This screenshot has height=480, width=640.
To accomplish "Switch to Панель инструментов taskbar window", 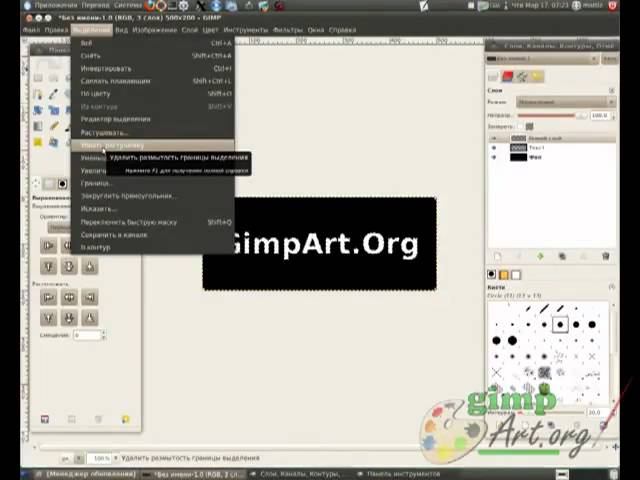I will pos(399,474).
